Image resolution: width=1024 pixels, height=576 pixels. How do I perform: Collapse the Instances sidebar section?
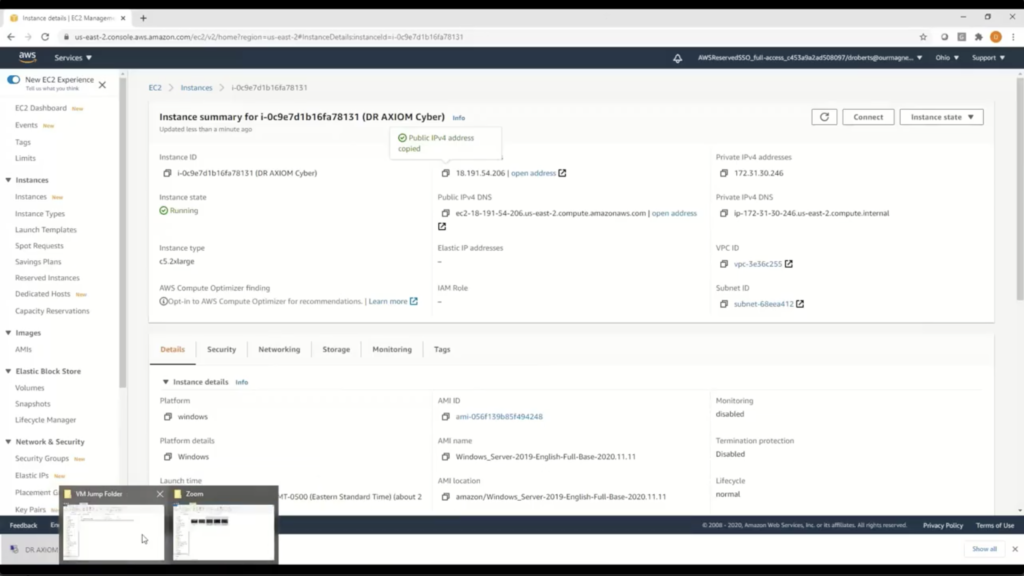[8, 180]
